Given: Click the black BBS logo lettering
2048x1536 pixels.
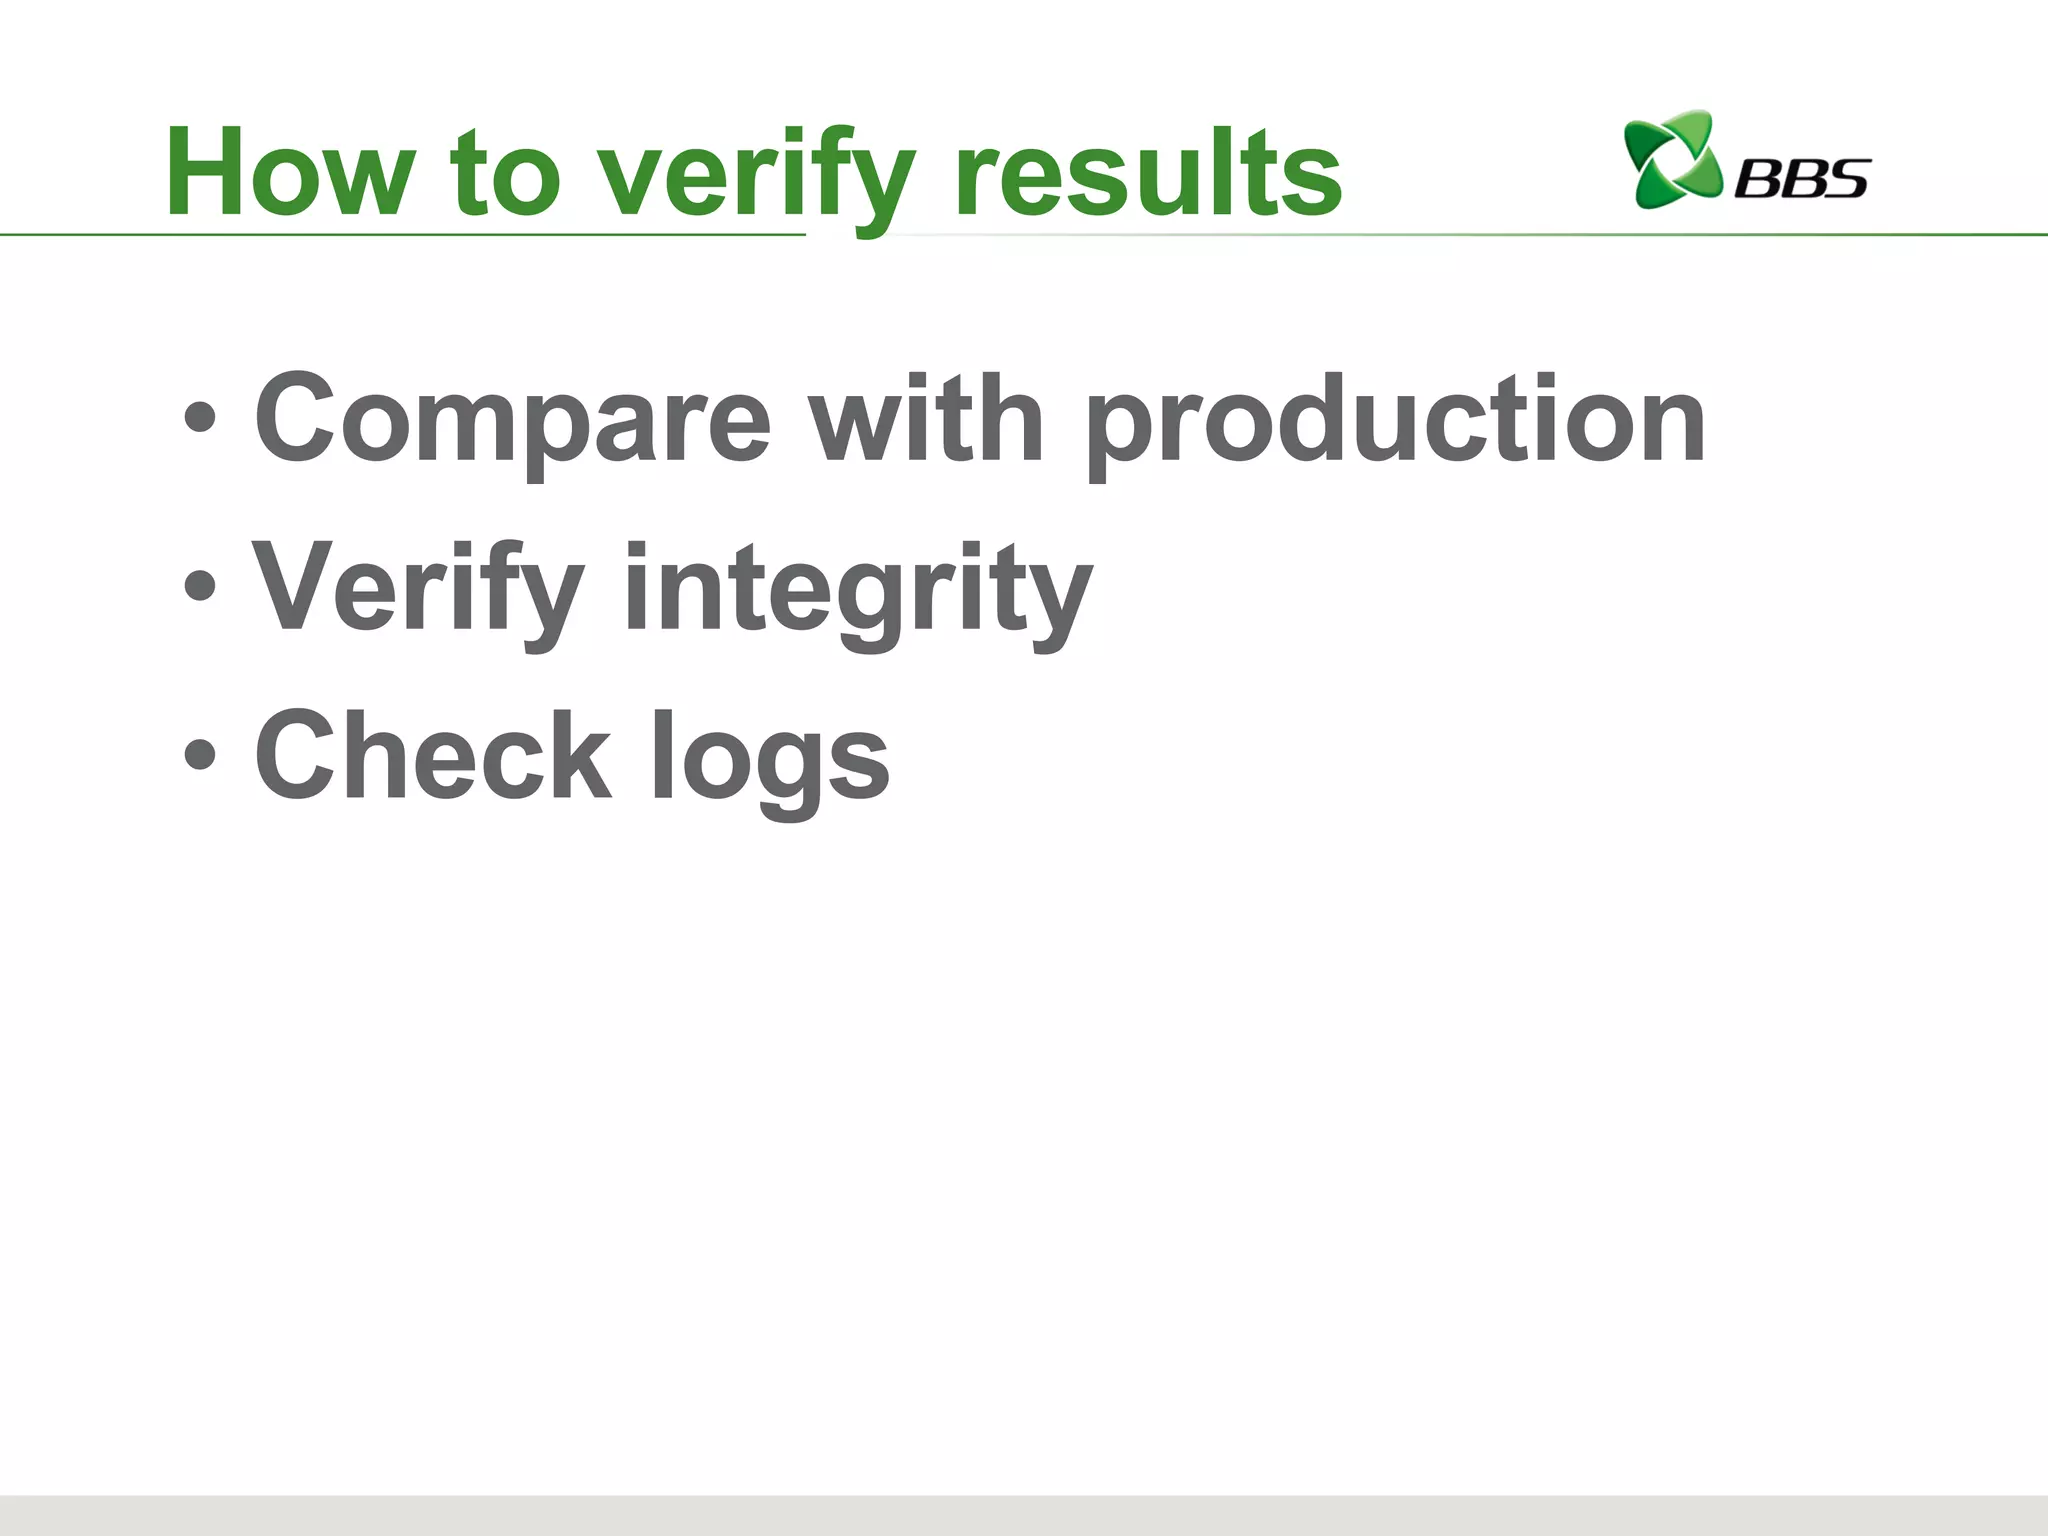Looking at the screenshot, I should tap(1800, 179).
